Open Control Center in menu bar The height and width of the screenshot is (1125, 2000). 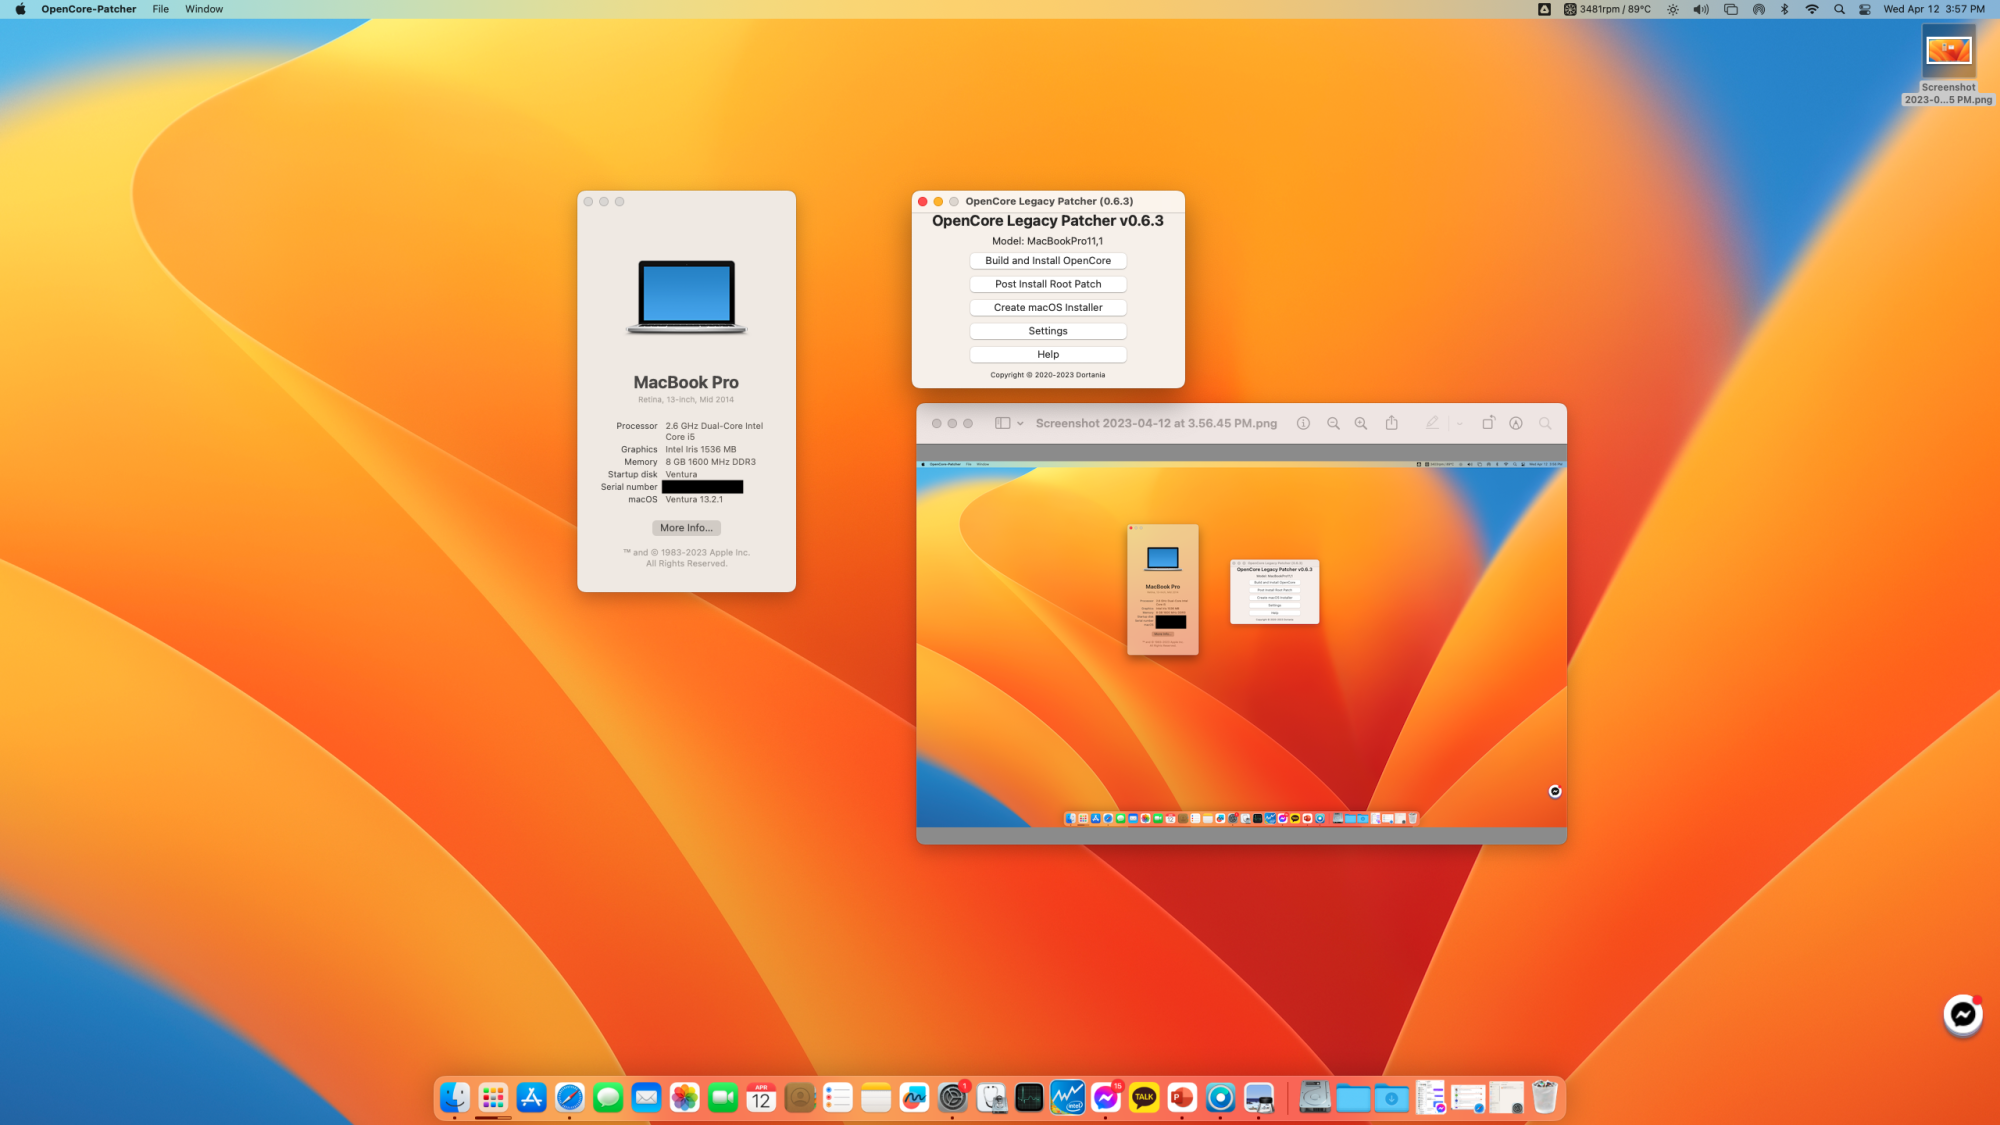click(1865, 9)
